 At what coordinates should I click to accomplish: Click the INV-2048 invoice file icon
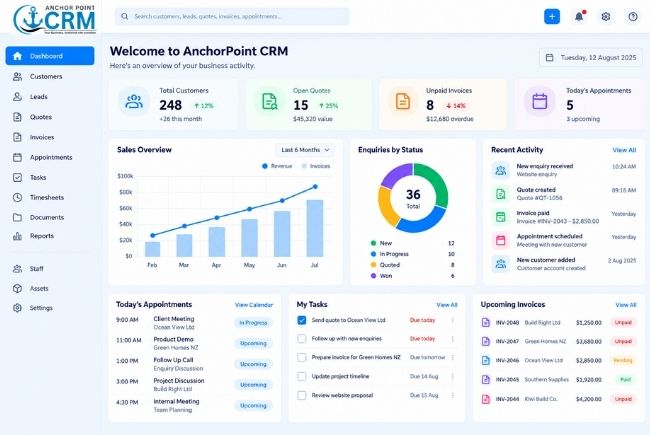click(485, 322)
